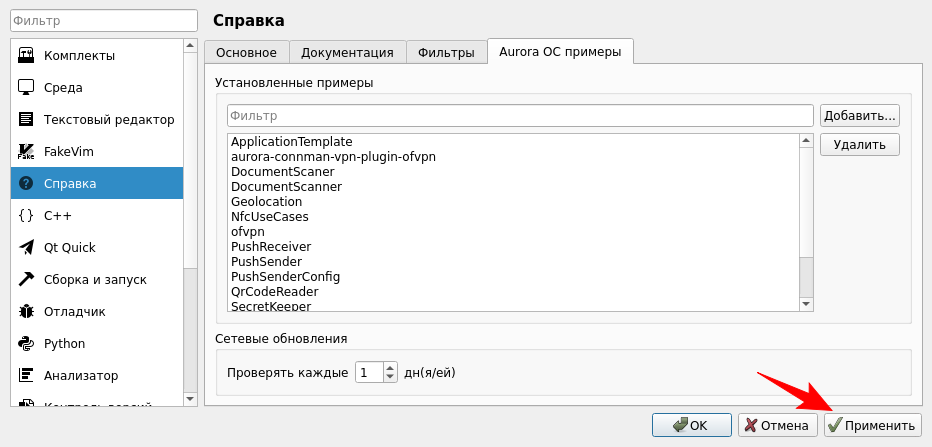
Task: Open Сборка и запуск hammer icon
Action: pos(27,279)
